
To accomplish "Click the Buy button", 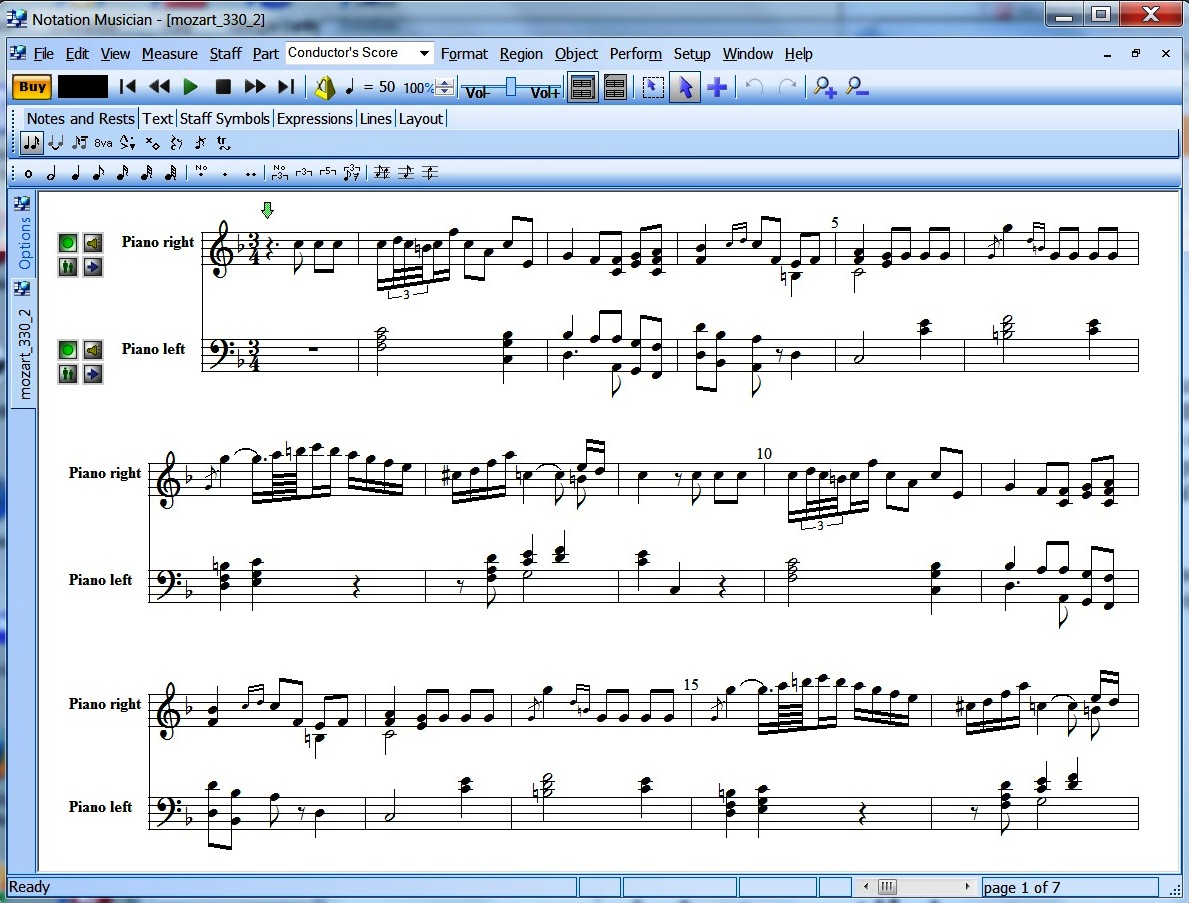I will pyautogui.click(x=31, y=87).
